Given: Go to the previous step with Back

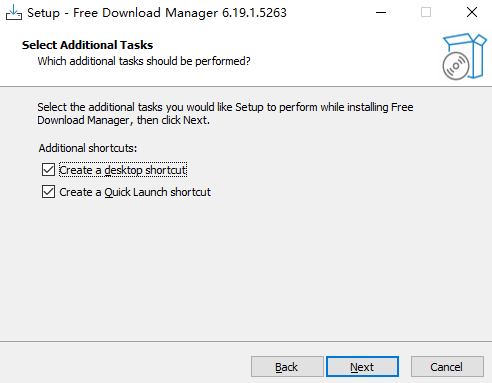Looking at the screenshot, I should click(x=287, y=367).
